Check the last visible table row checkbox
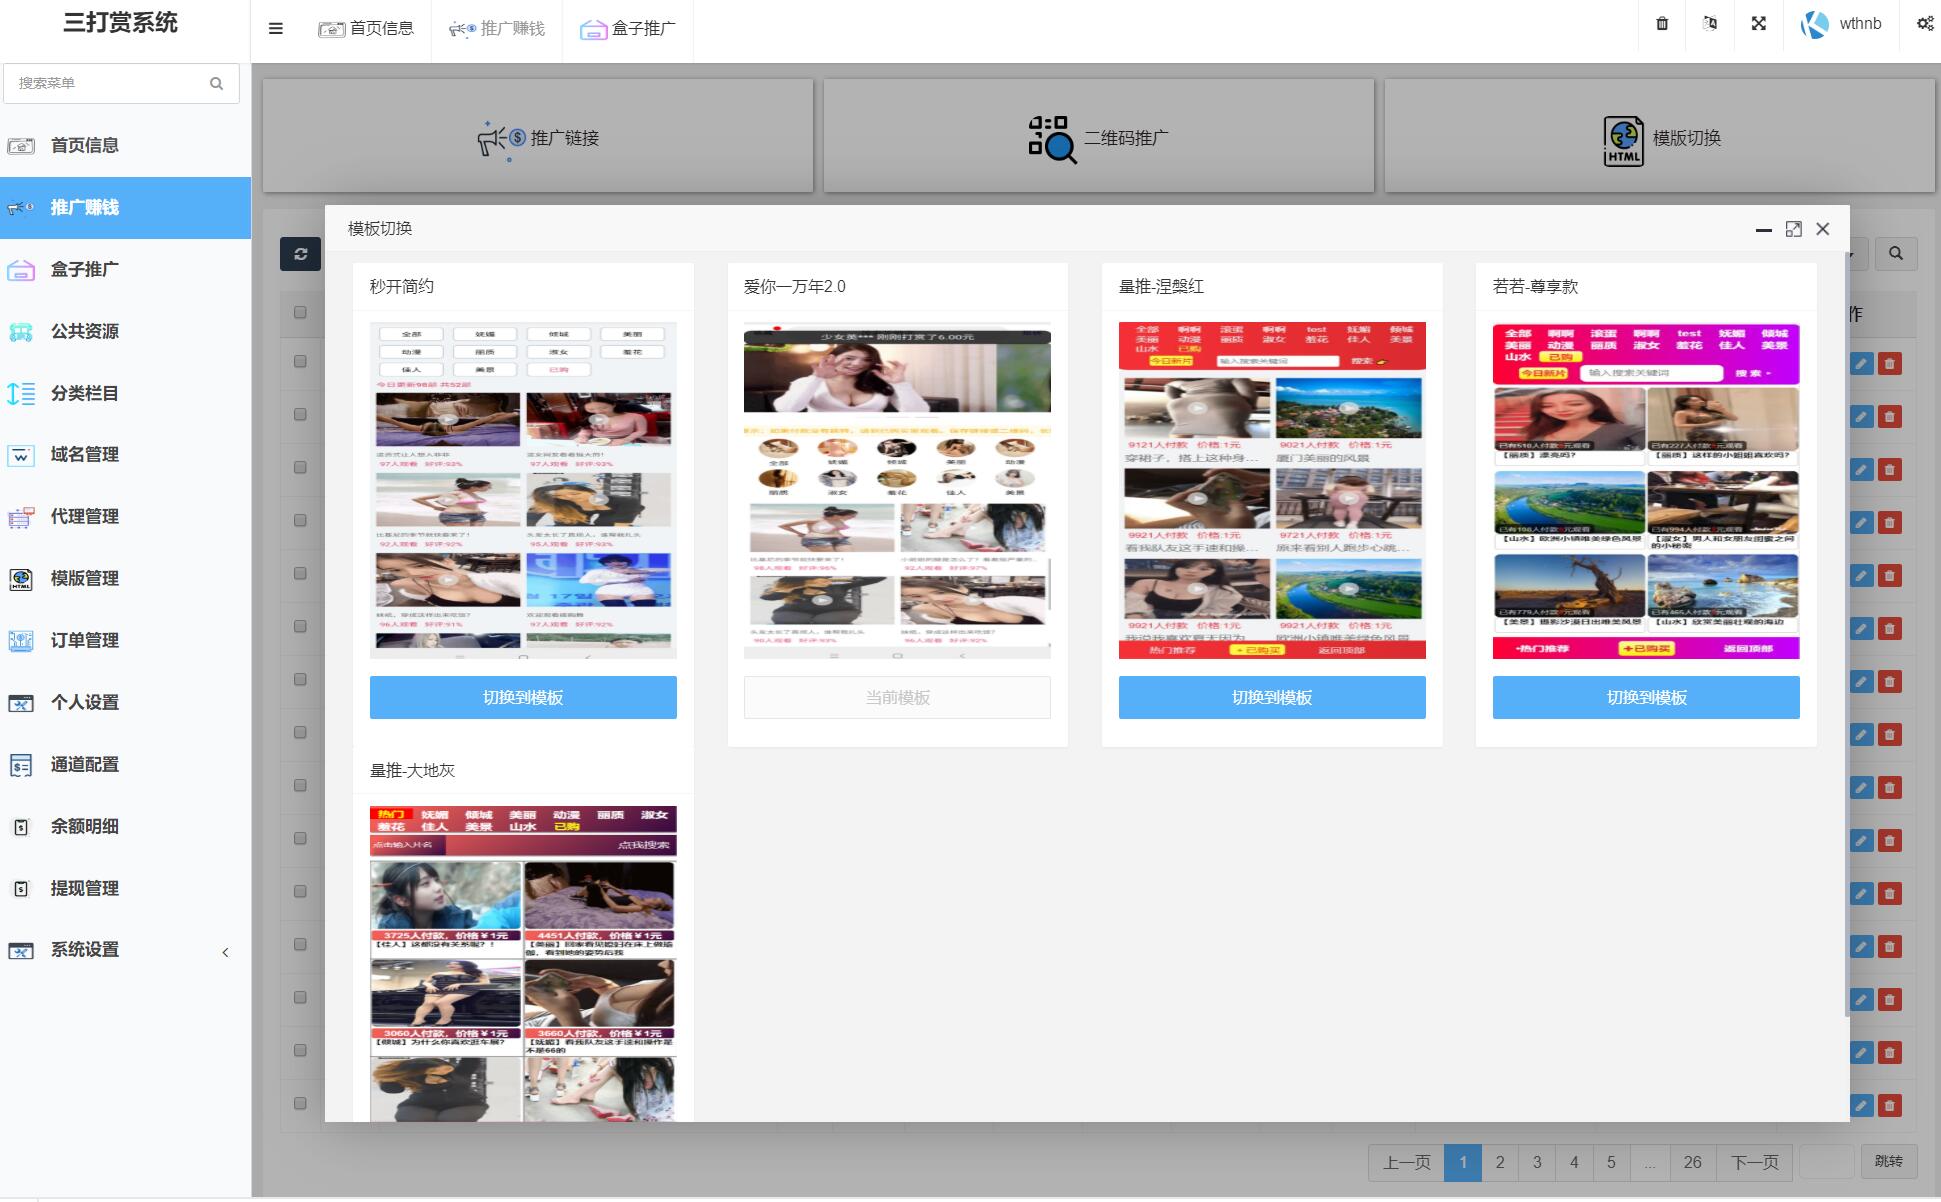 tap(300, 1103)
